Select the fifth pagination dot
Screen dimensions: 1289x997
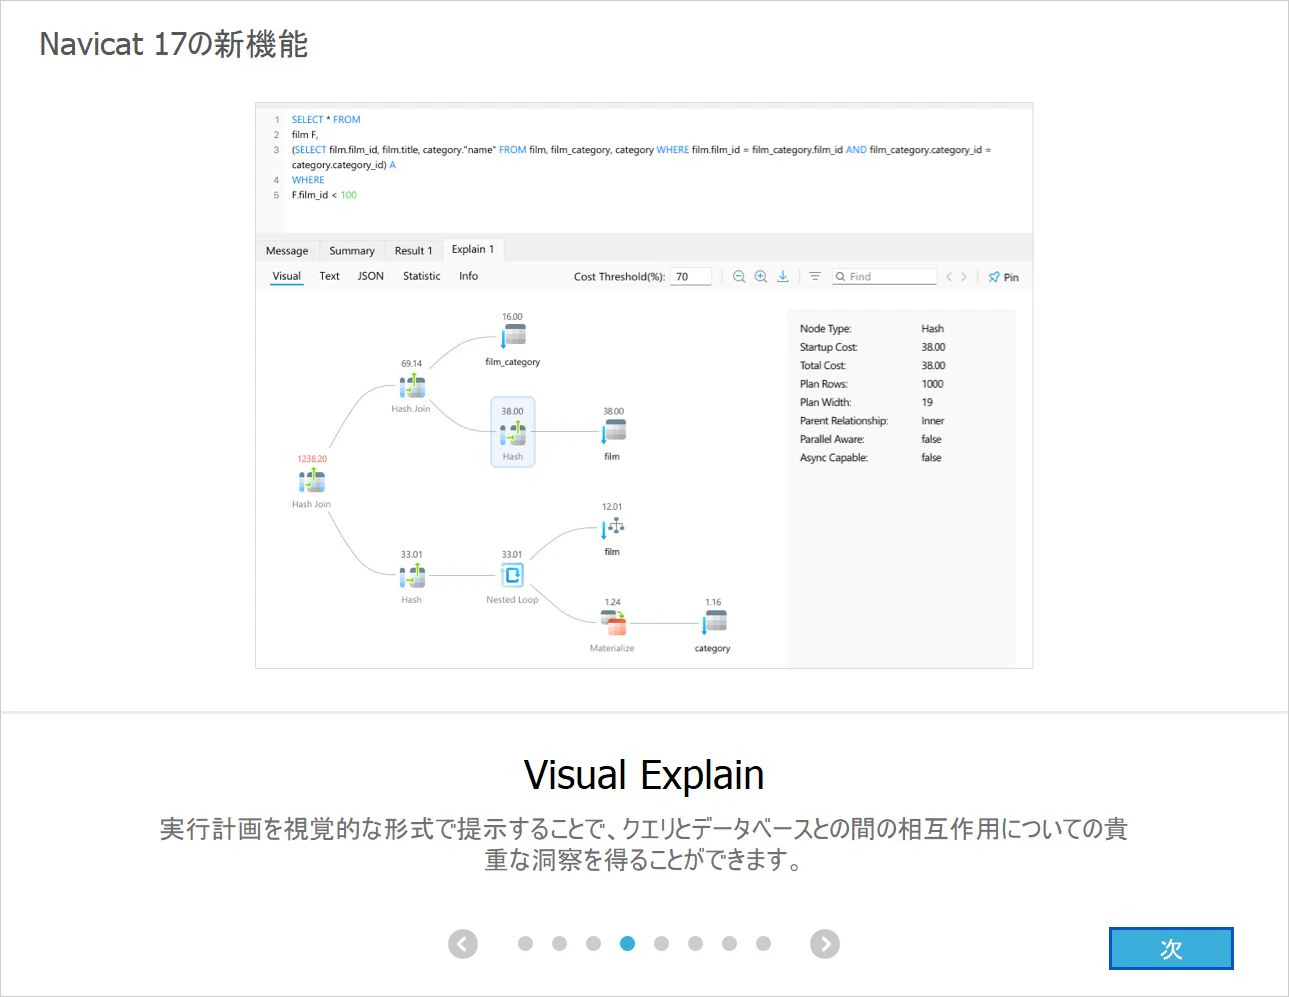click(662, 943)
